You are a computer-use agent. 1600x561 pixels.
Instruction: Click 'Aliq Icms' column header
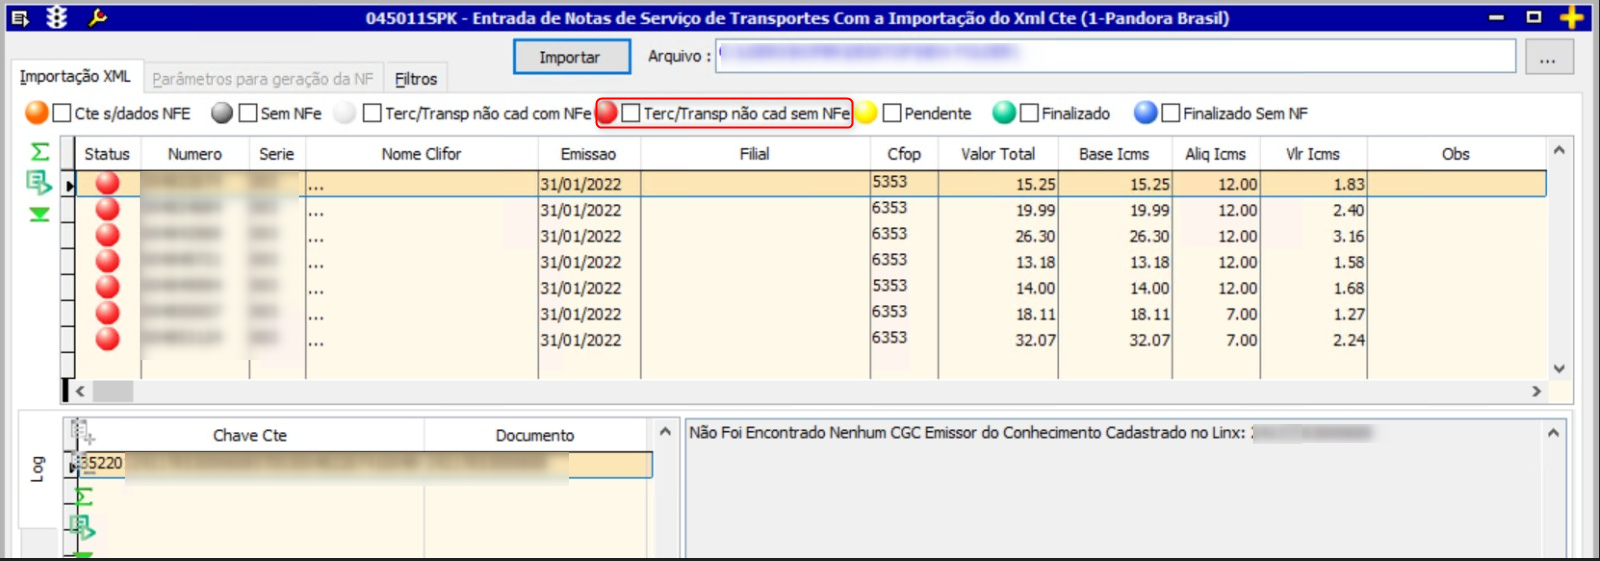point(1216,154)
